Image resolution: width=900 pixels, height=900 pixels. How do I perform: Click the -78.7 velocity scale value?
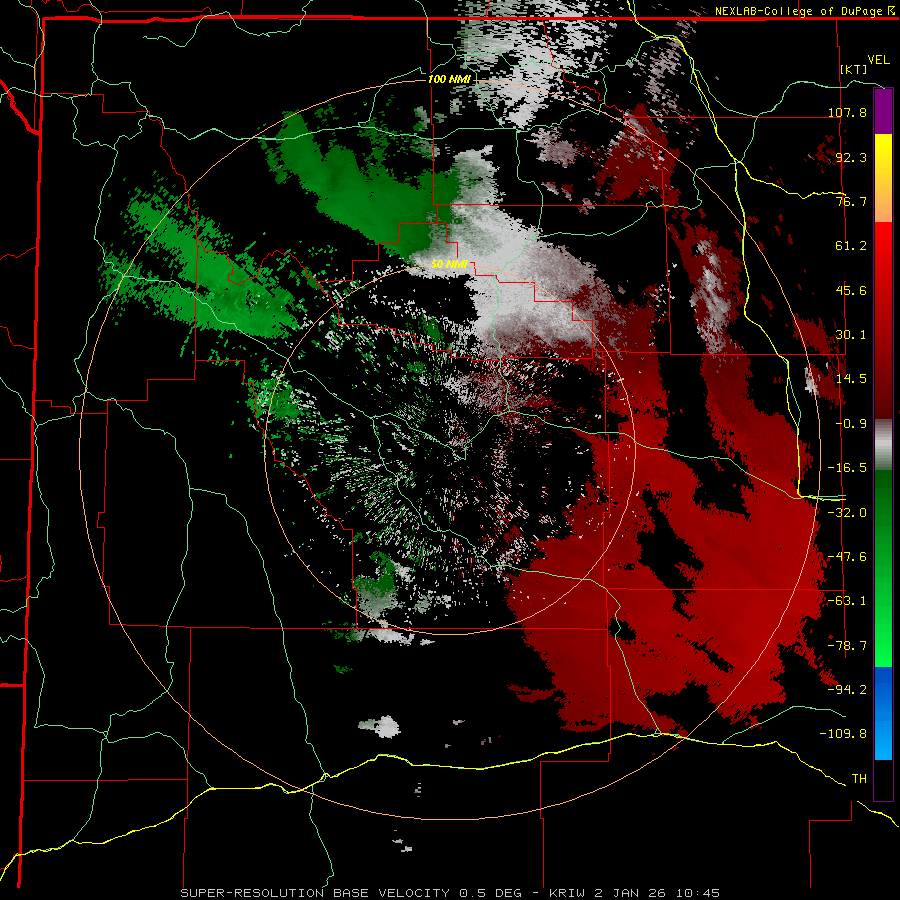click(847, 645)
